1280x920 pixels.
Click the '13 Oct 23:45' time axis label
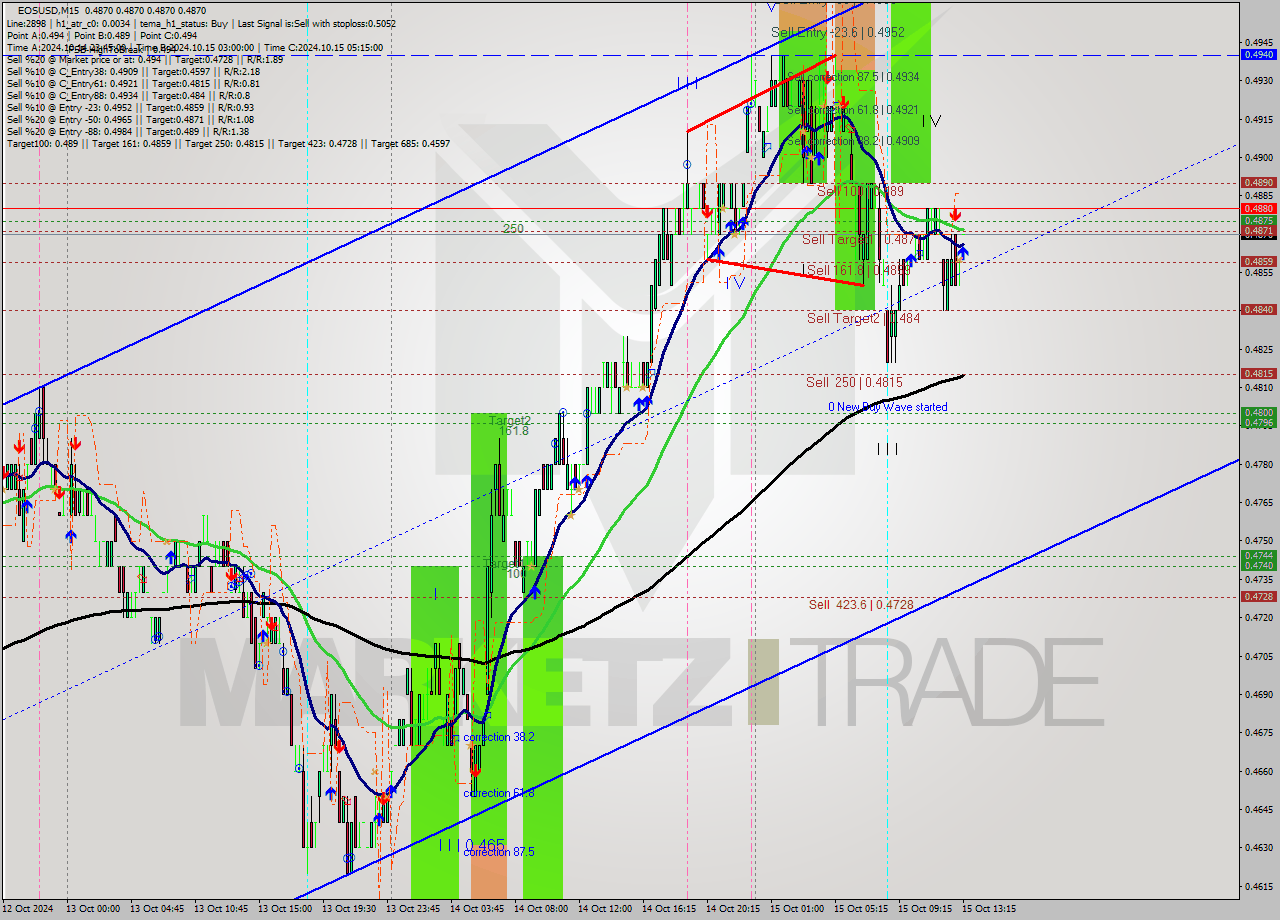412,909
